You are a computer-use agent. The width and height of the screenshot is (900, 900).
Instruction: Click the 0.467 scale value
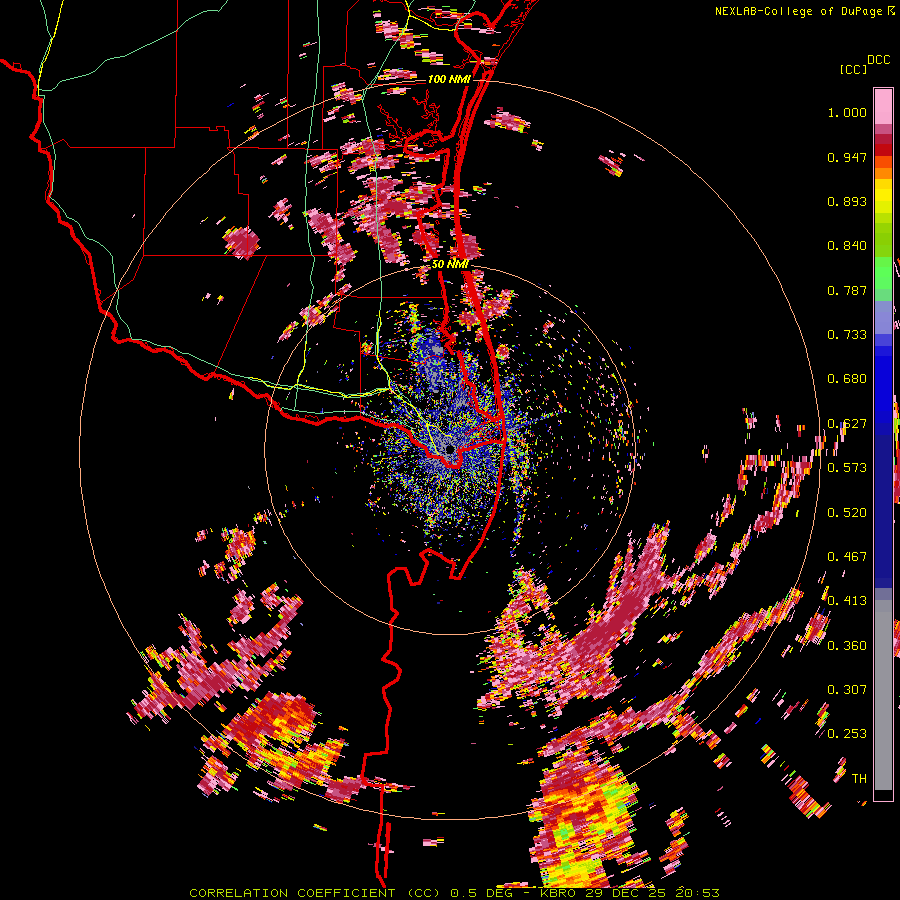(847, 557)
